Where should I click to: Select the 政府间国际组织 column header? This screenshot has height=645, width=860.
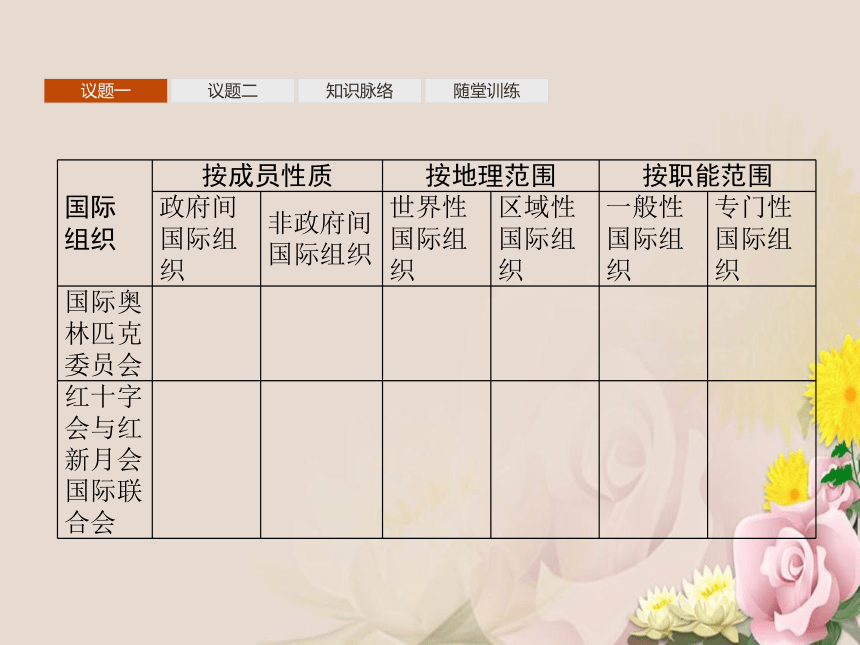pos(206,239)
